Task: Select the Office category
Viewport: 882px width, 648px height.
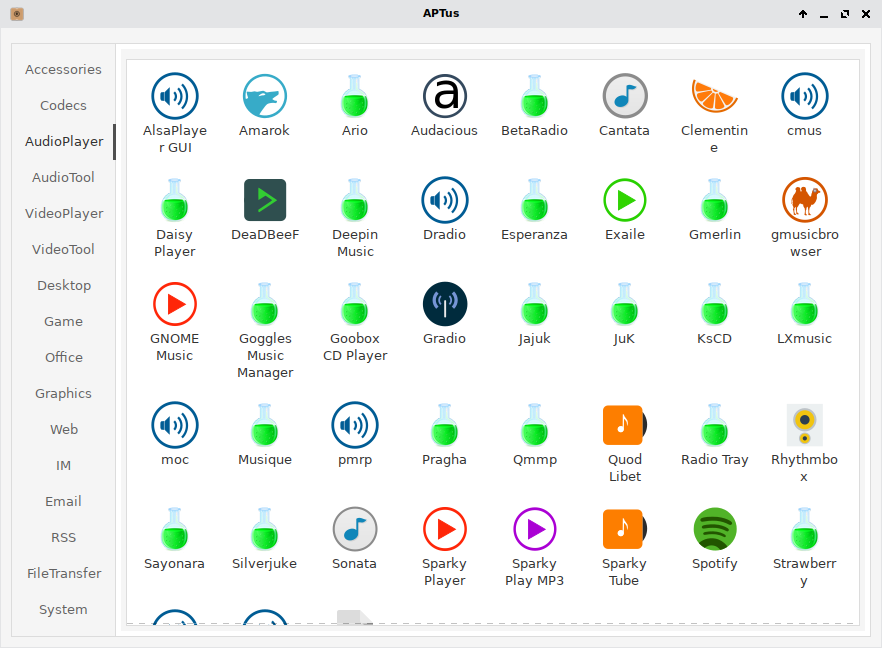Action: click(x=63, y=358)
